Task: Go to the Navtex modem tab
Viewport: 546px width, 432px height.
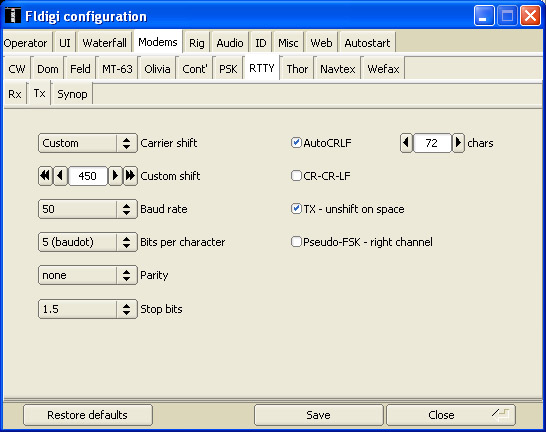Action: (x=338, y=69)
